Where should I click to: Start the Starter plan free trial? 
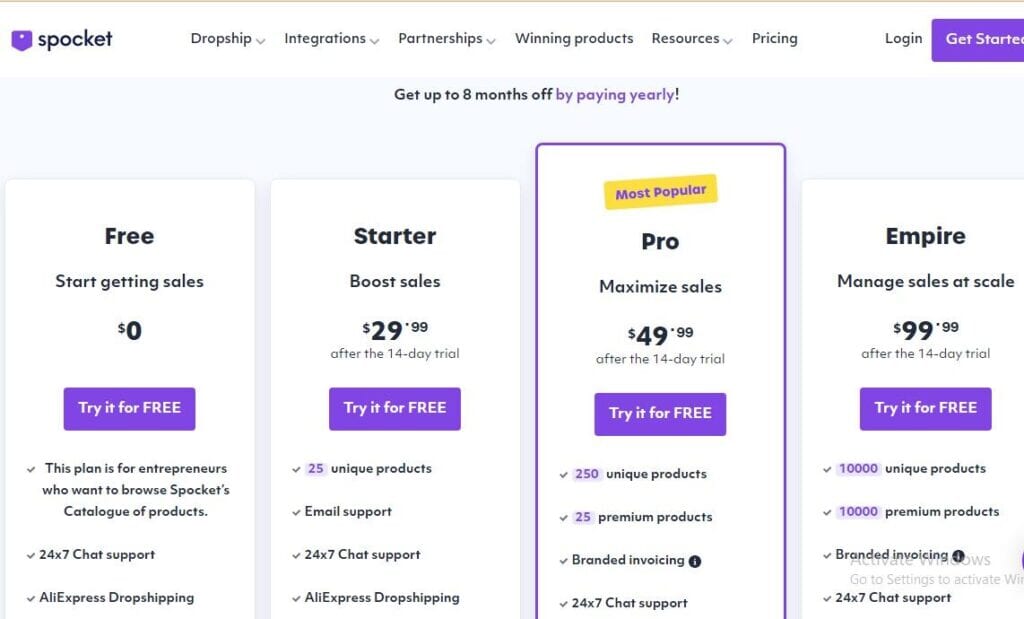pos(394,409)
